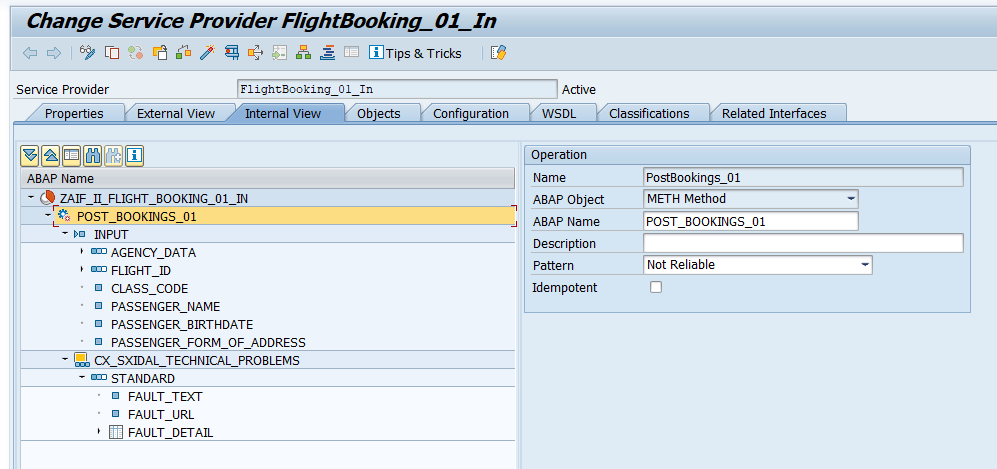997x469 pixels.
Task: Toggle the Idempotent checkbox
Action: coord(656,288)
